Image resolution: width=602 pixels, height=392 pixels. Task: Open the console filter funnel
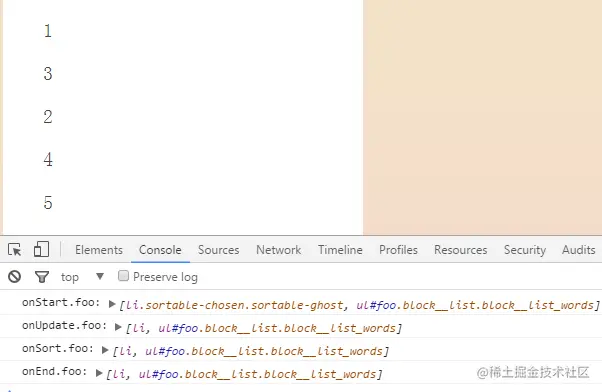click(x=42, y=276)
